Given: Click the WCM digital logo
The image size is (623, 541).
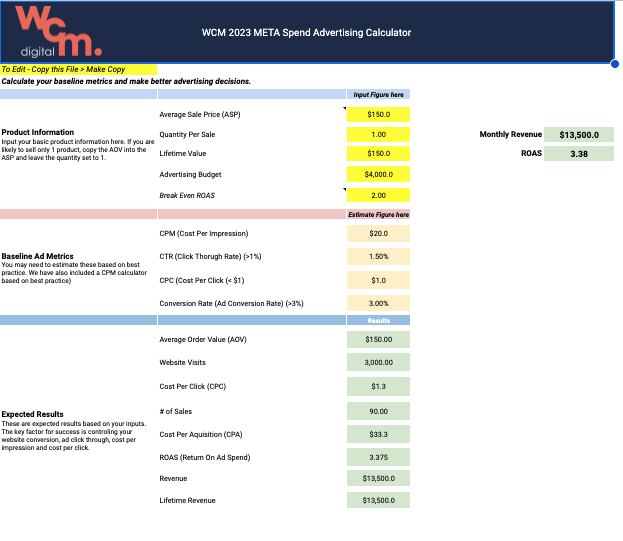Looking at the screenshot, I should (x=57, y=32).
